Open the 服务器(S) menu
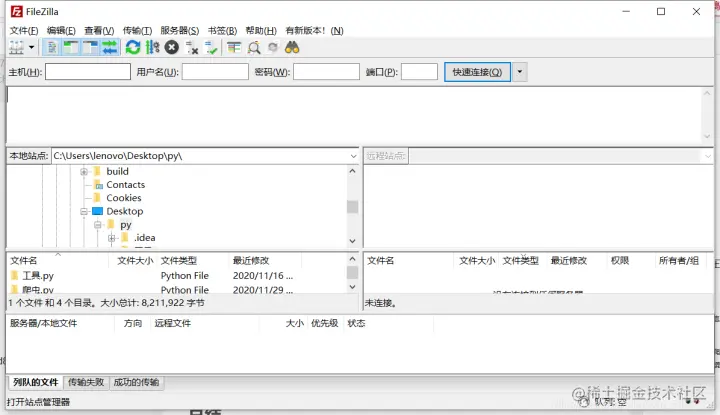The image size is (720, 415). point(180,30)
